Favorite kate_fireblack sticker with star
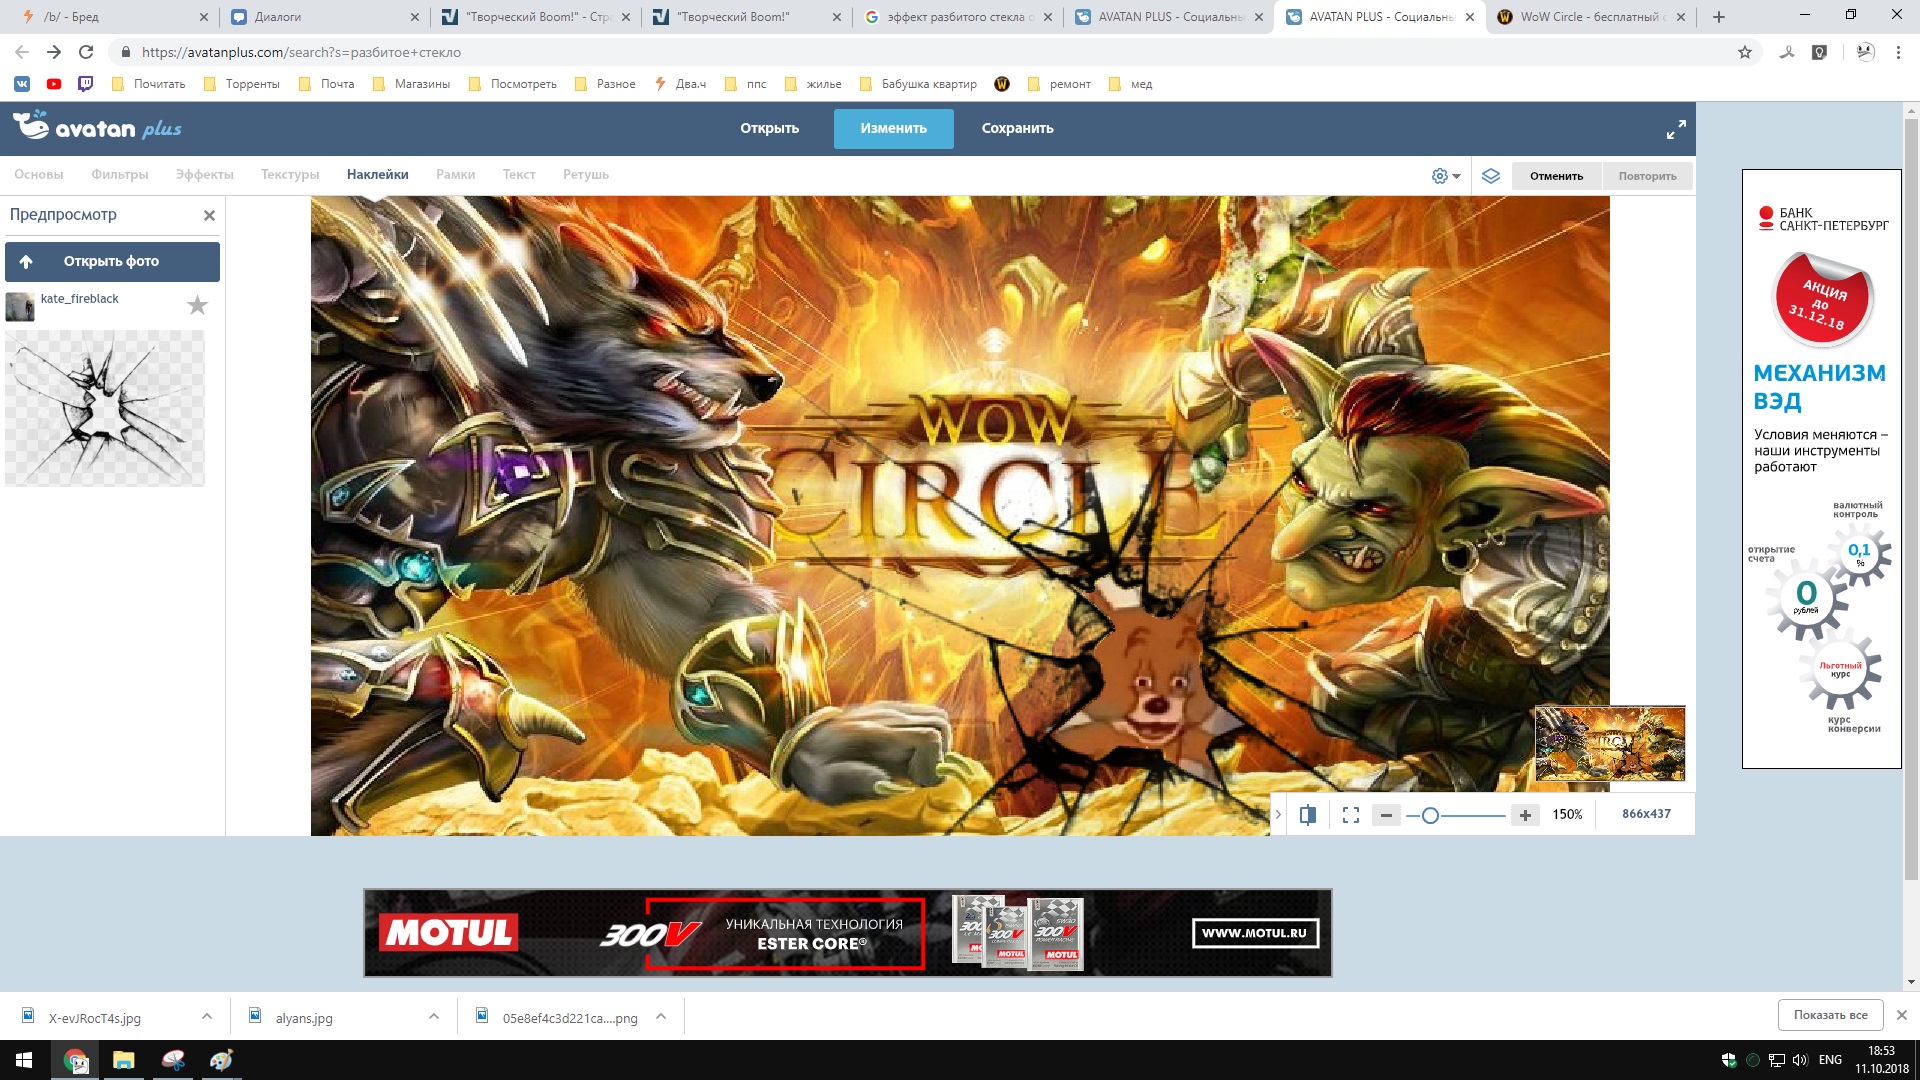 click(x=198, y=305)
